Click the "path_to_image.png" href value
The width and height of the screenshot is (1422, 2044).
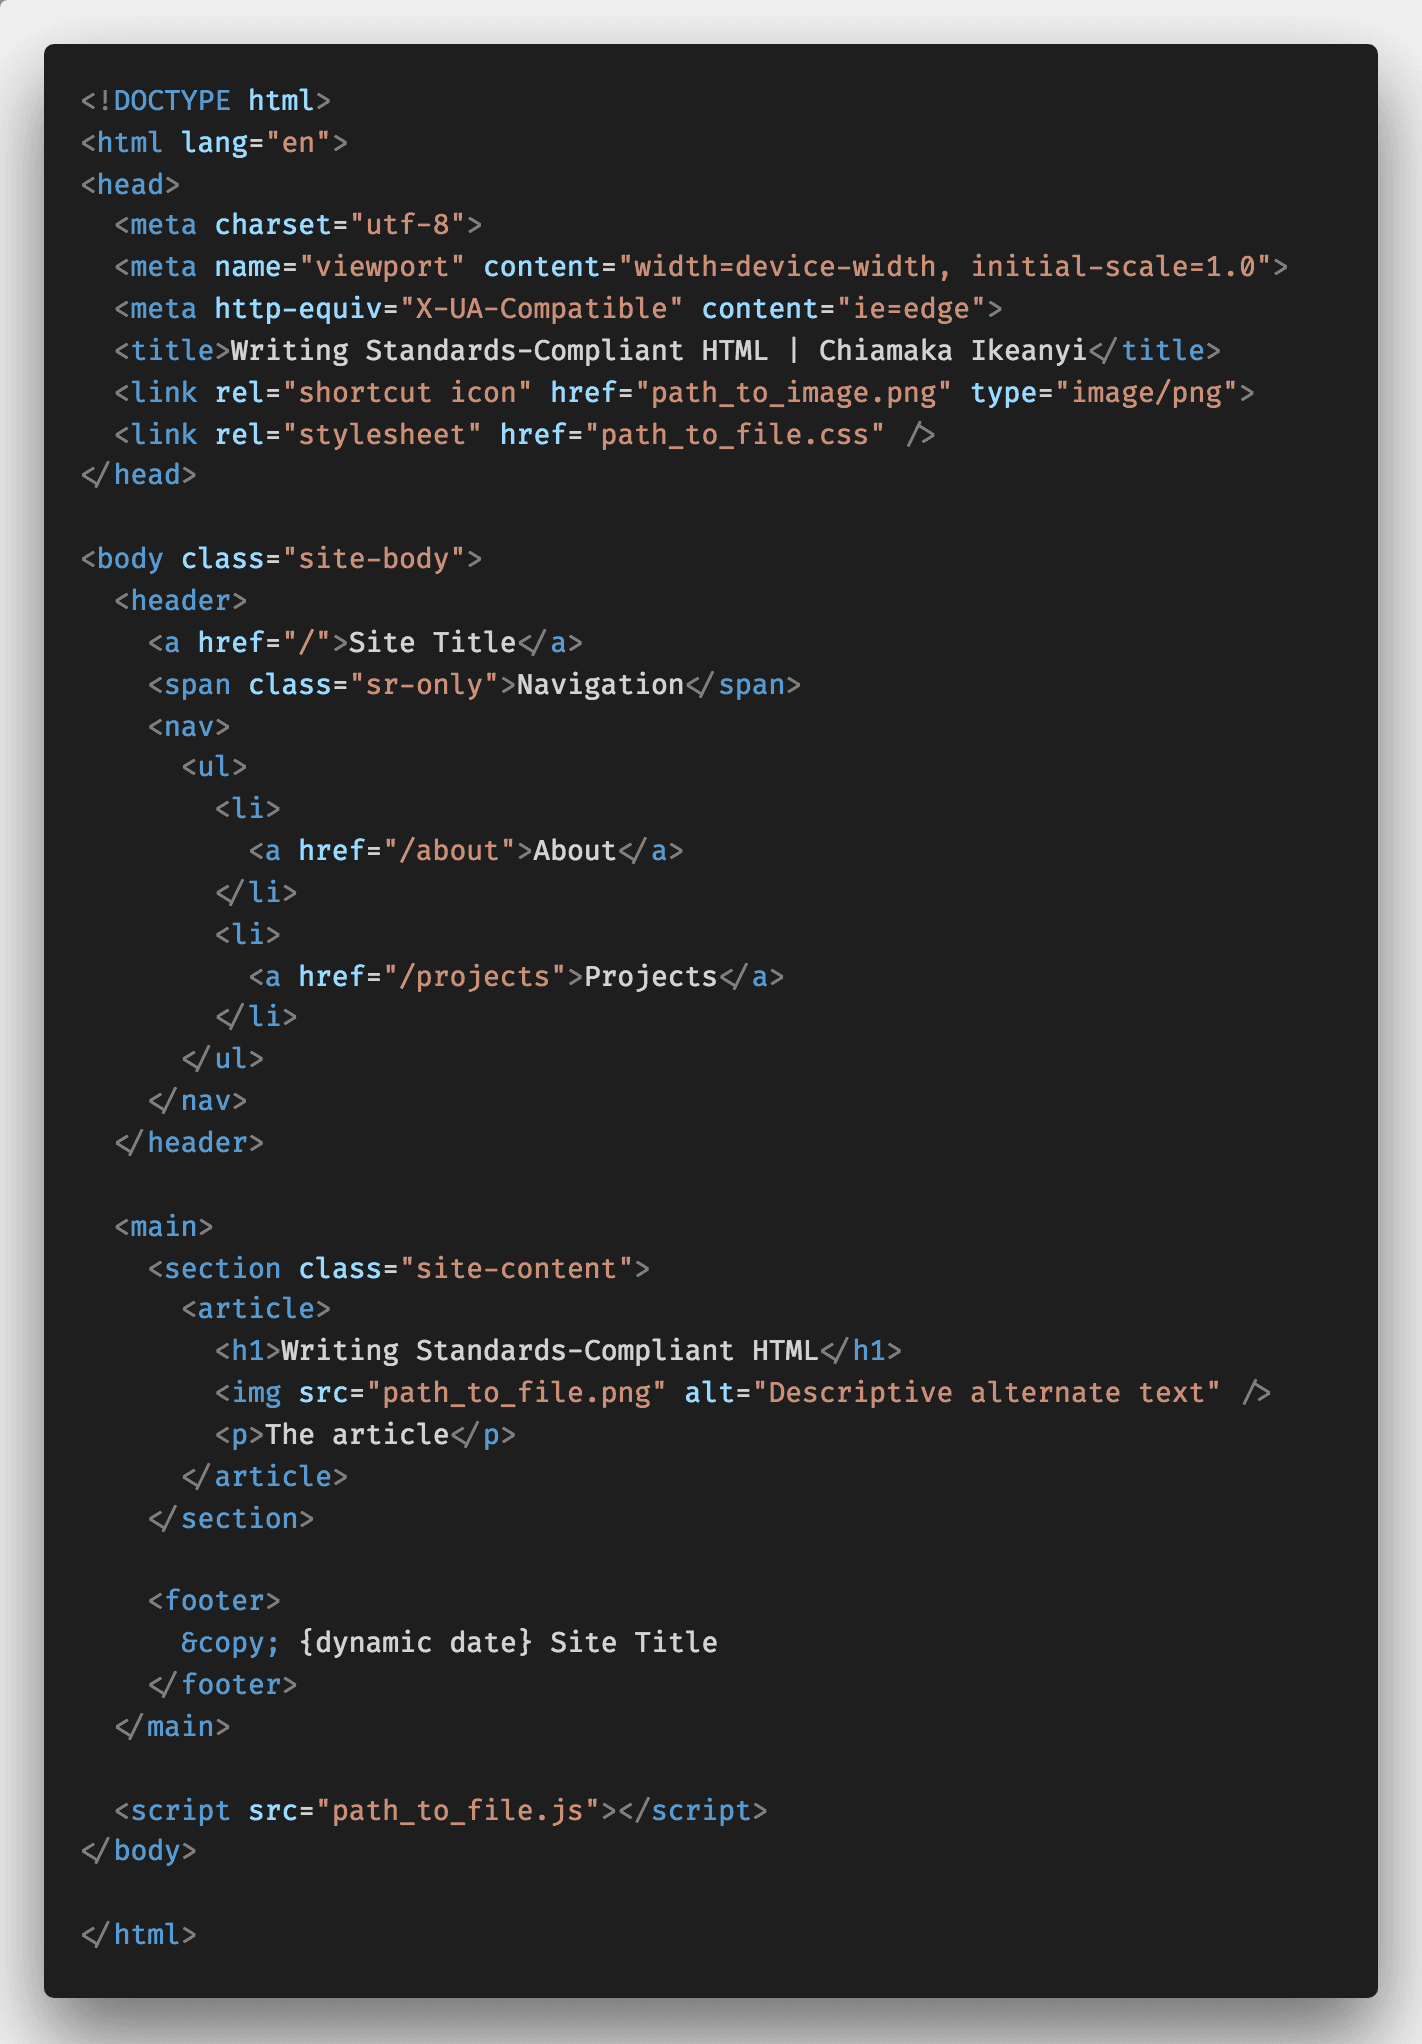point(793,393)
